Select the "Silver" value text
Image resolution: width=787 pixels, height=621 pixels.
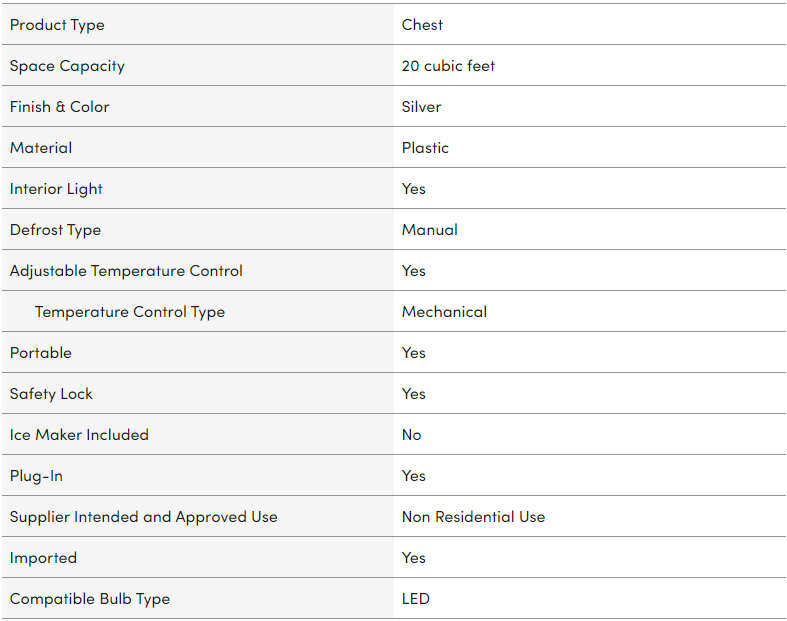(x=421, y=107)
